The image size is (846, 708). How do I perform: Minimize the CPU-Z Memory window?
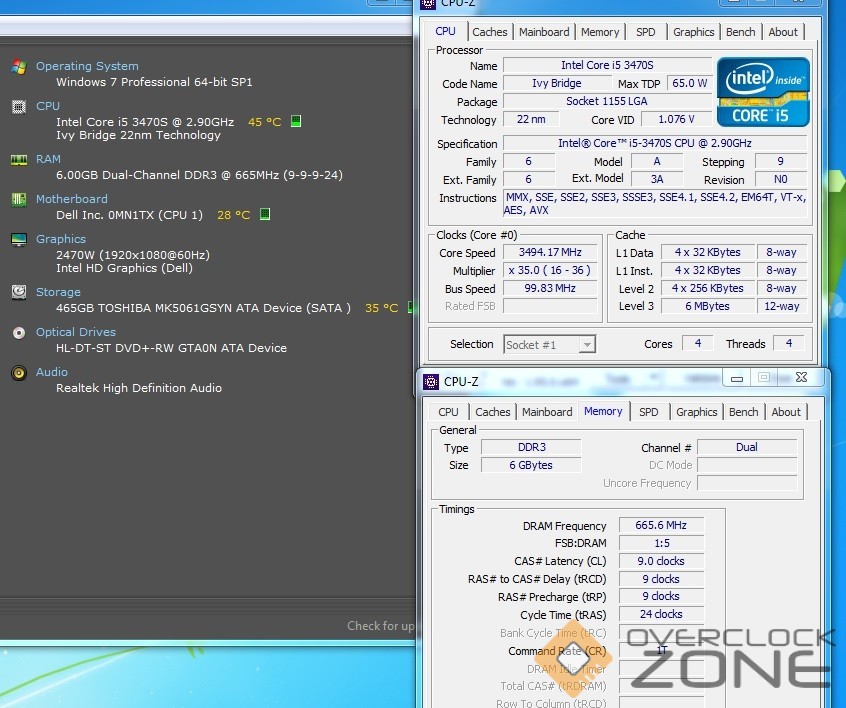point(736,378)
